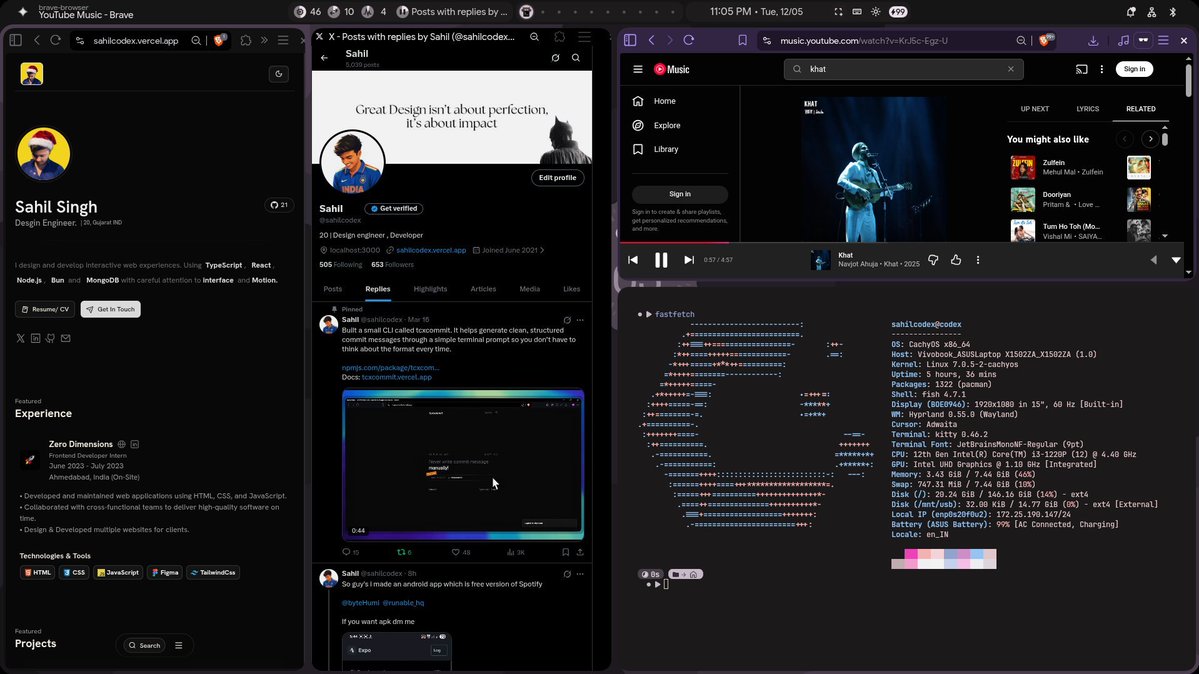The image size is (1199, 674).
Task: Play Zulfein by Mehul Mal
Action: [1022, 168]
